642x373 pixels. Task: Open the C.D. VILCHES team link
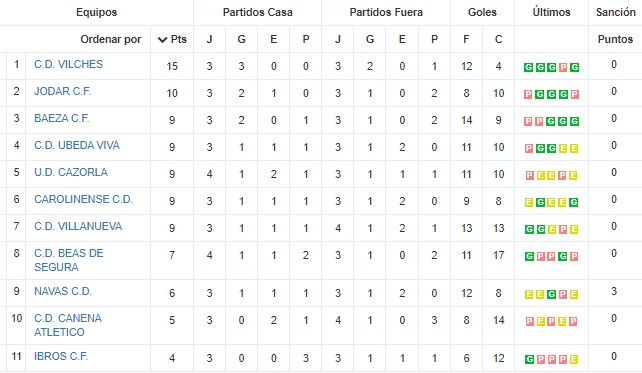(68, 64)
